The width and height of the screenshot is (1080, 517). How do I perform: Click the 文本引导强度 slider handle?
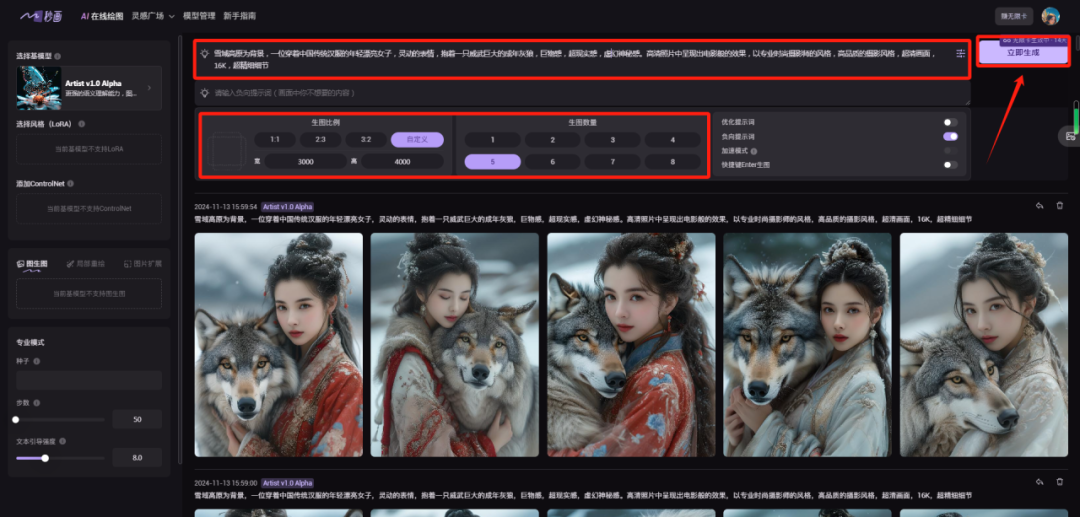click(x=45, y=458)
